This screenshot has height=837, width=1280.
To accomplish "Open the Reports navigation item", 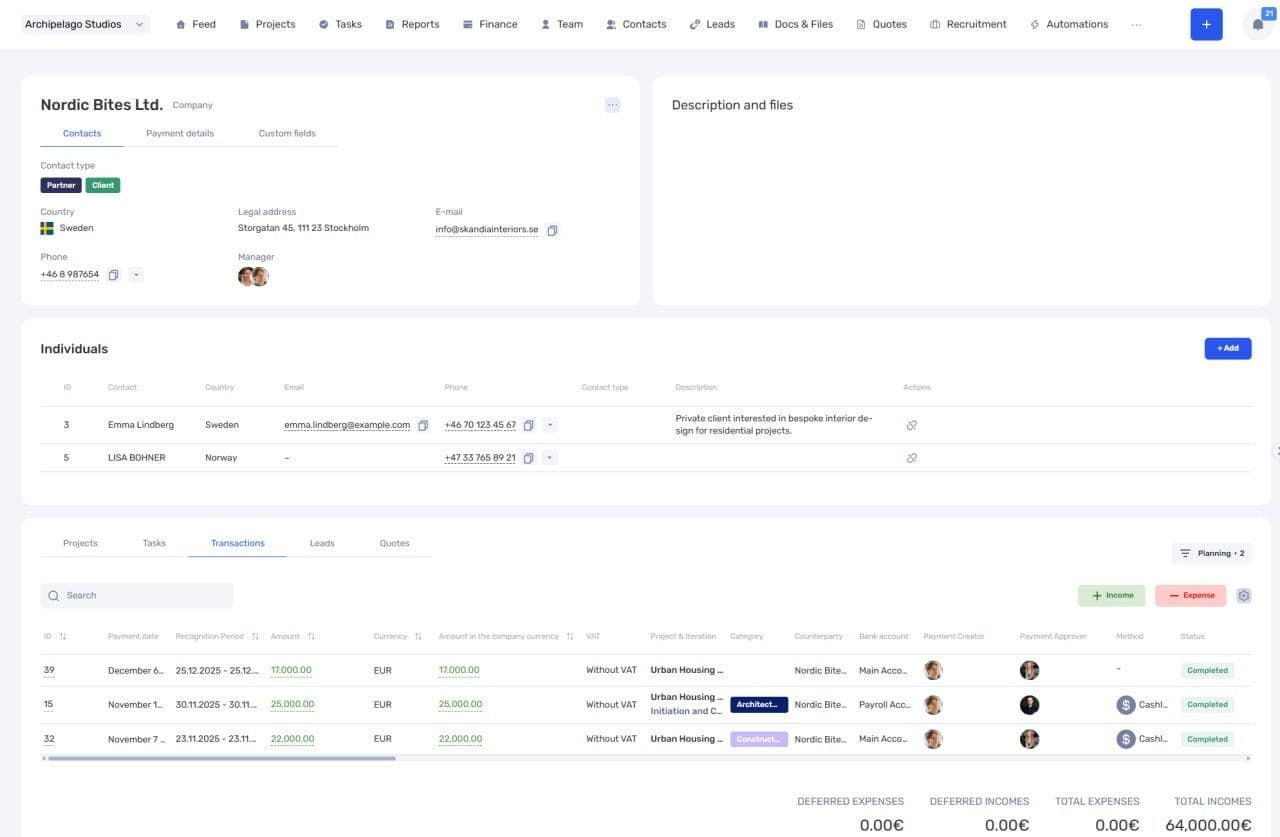I will coord(412,24).
